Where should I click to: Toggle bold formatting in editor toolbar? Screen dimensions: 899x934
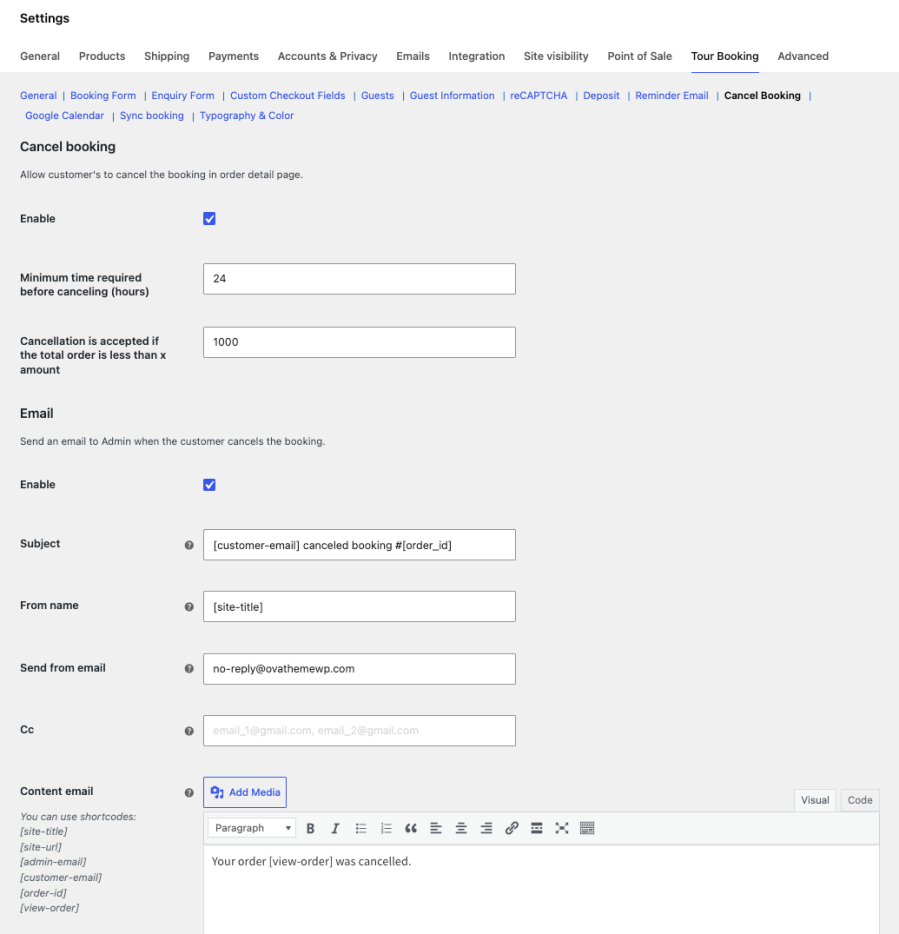pos(310,828)
